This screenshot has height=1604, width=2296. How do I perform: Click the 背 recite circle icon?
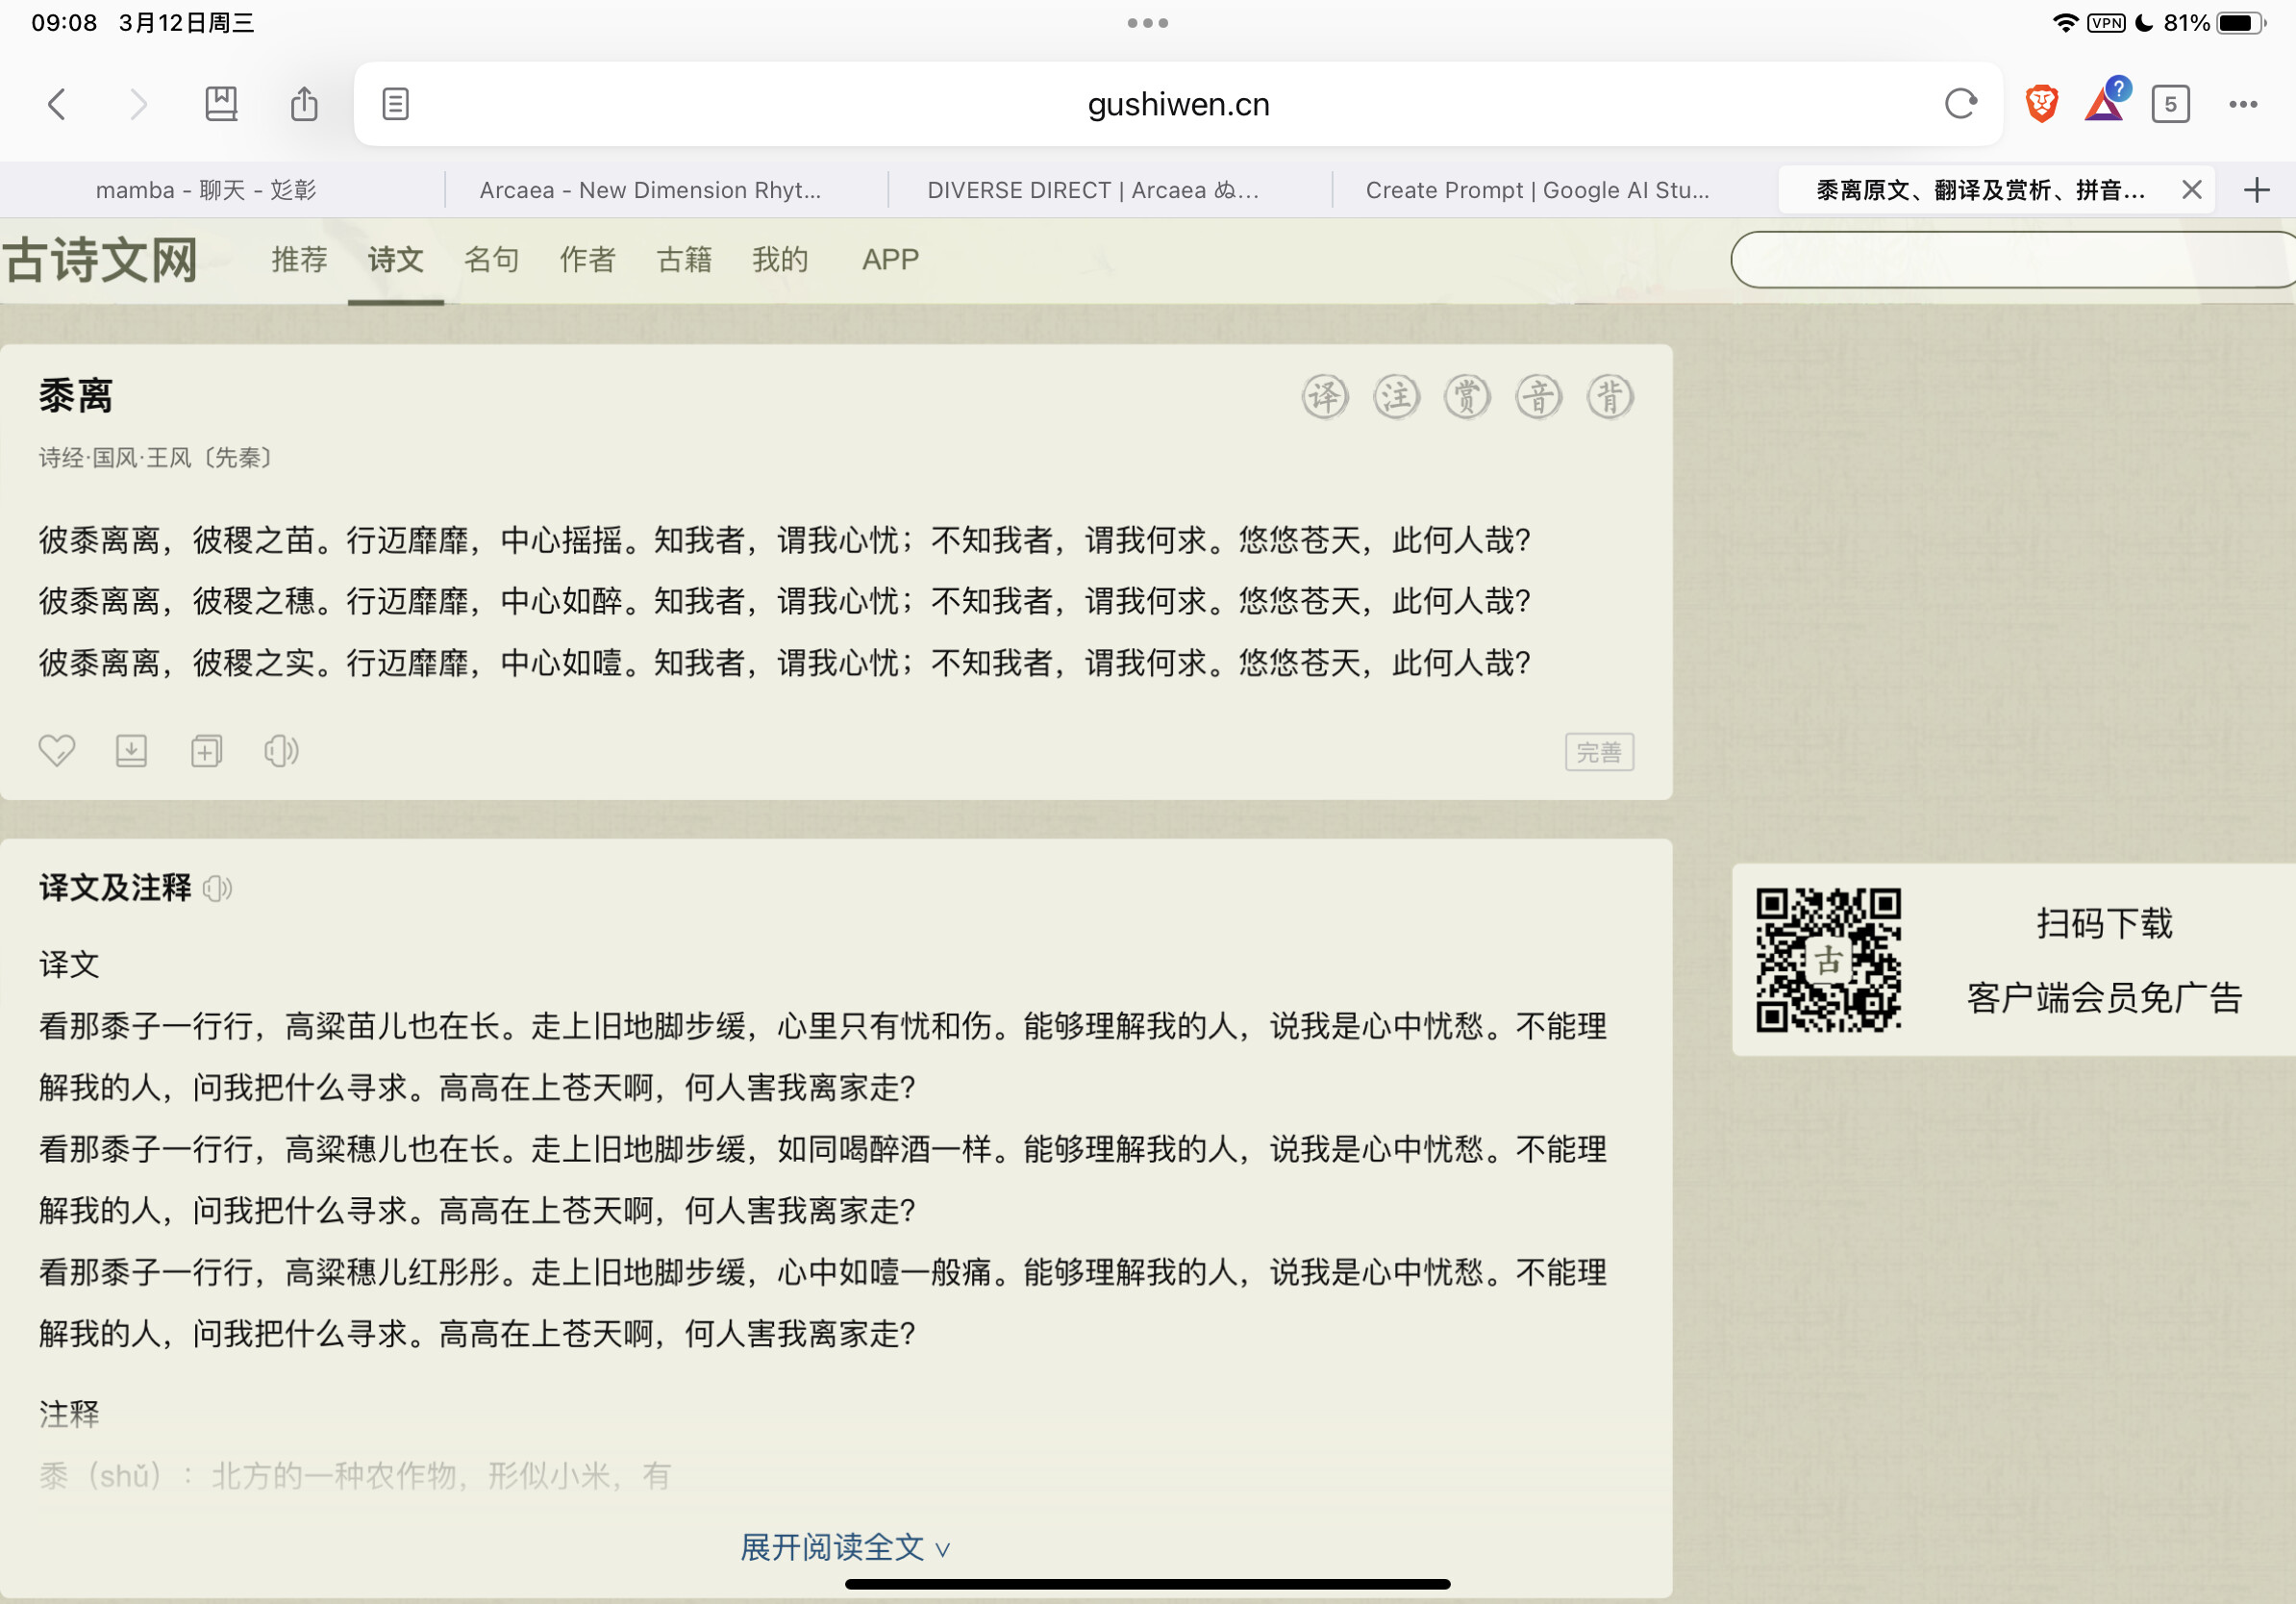1610,397
